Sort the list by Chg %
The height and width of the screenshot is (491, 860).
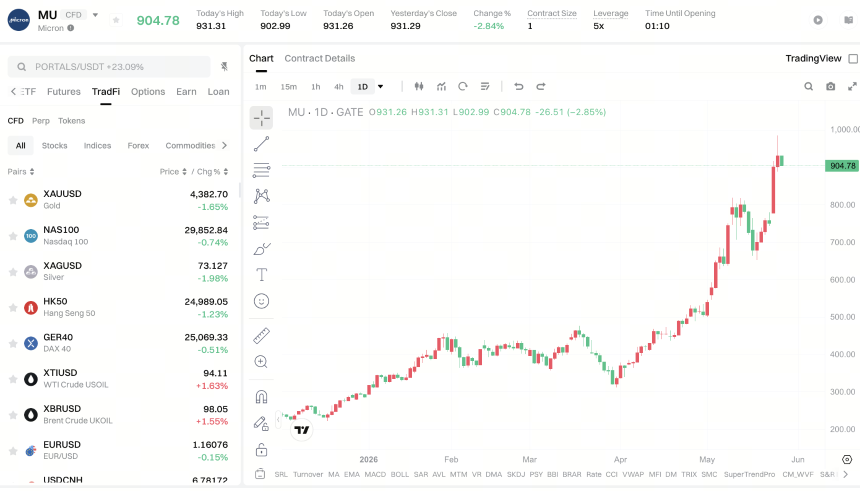coord(212,172)
